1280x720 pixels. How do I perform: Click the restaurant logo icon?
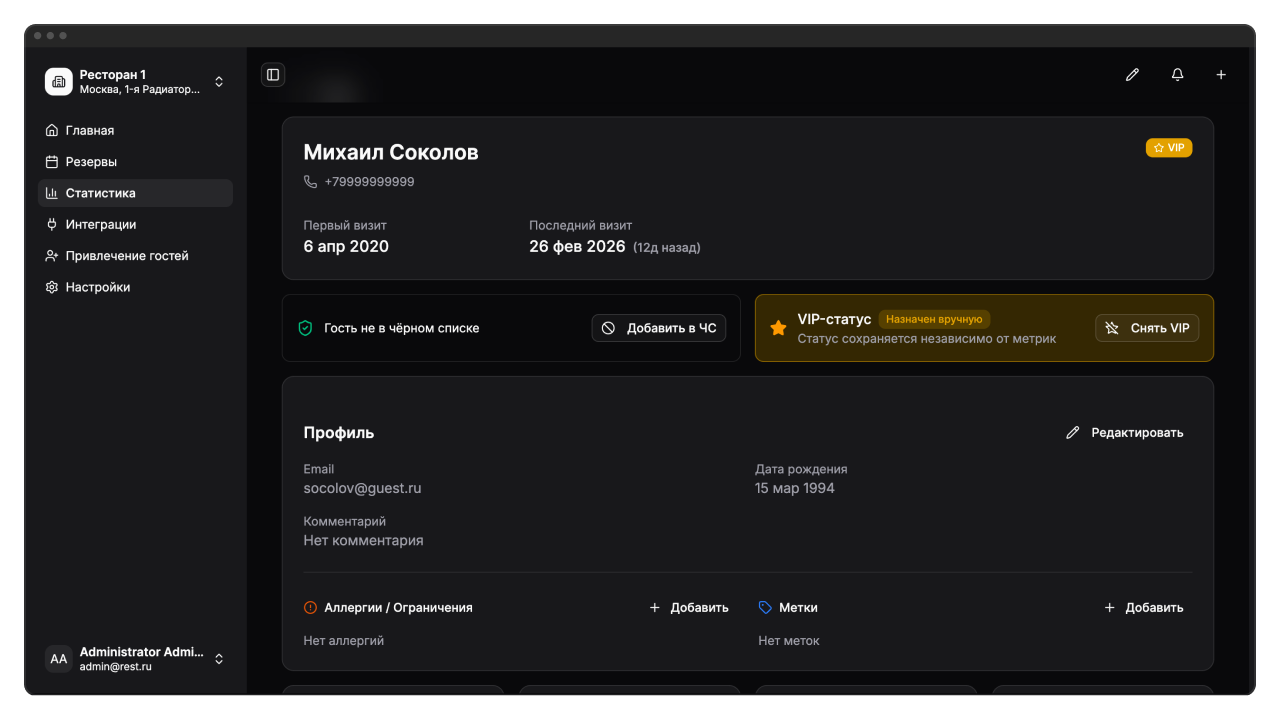[x=59, y=82]
